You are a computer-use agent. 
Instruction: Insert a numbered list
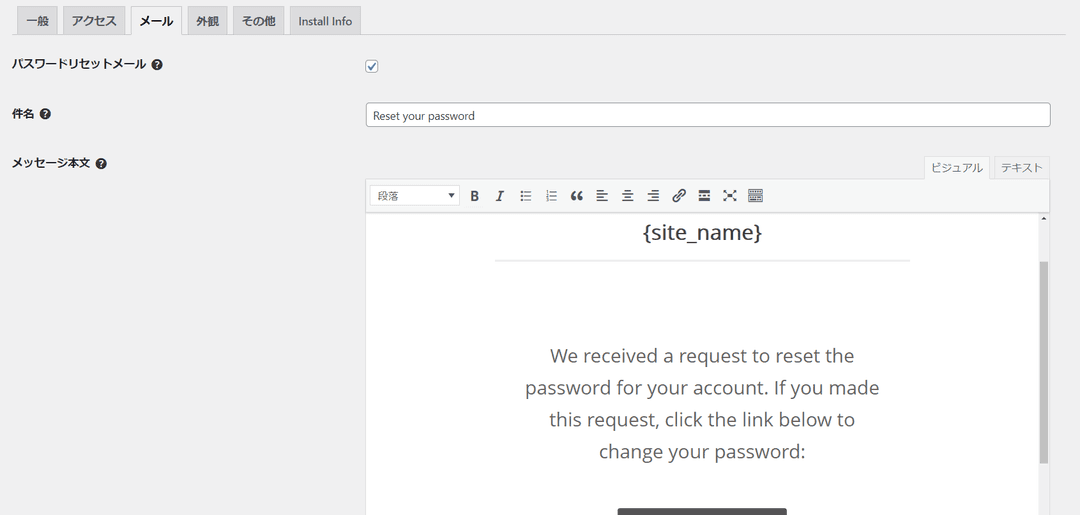coord(551,196)
